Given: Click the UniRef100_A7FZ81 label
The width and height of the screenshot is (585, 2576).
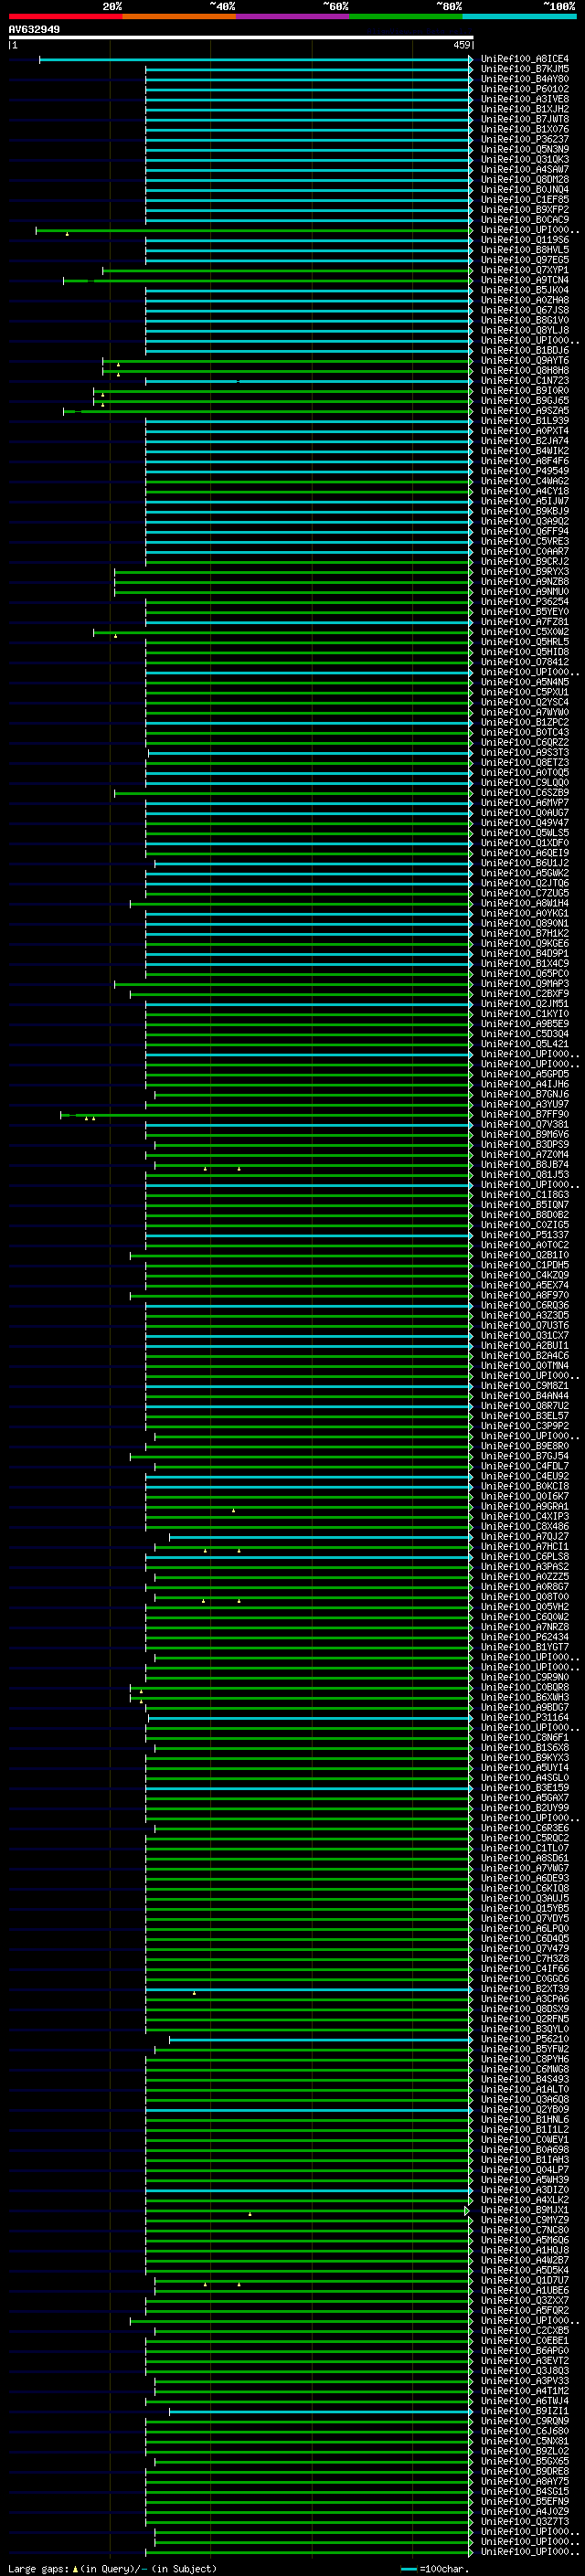Looking at the screenshot, I should (525, 622).
